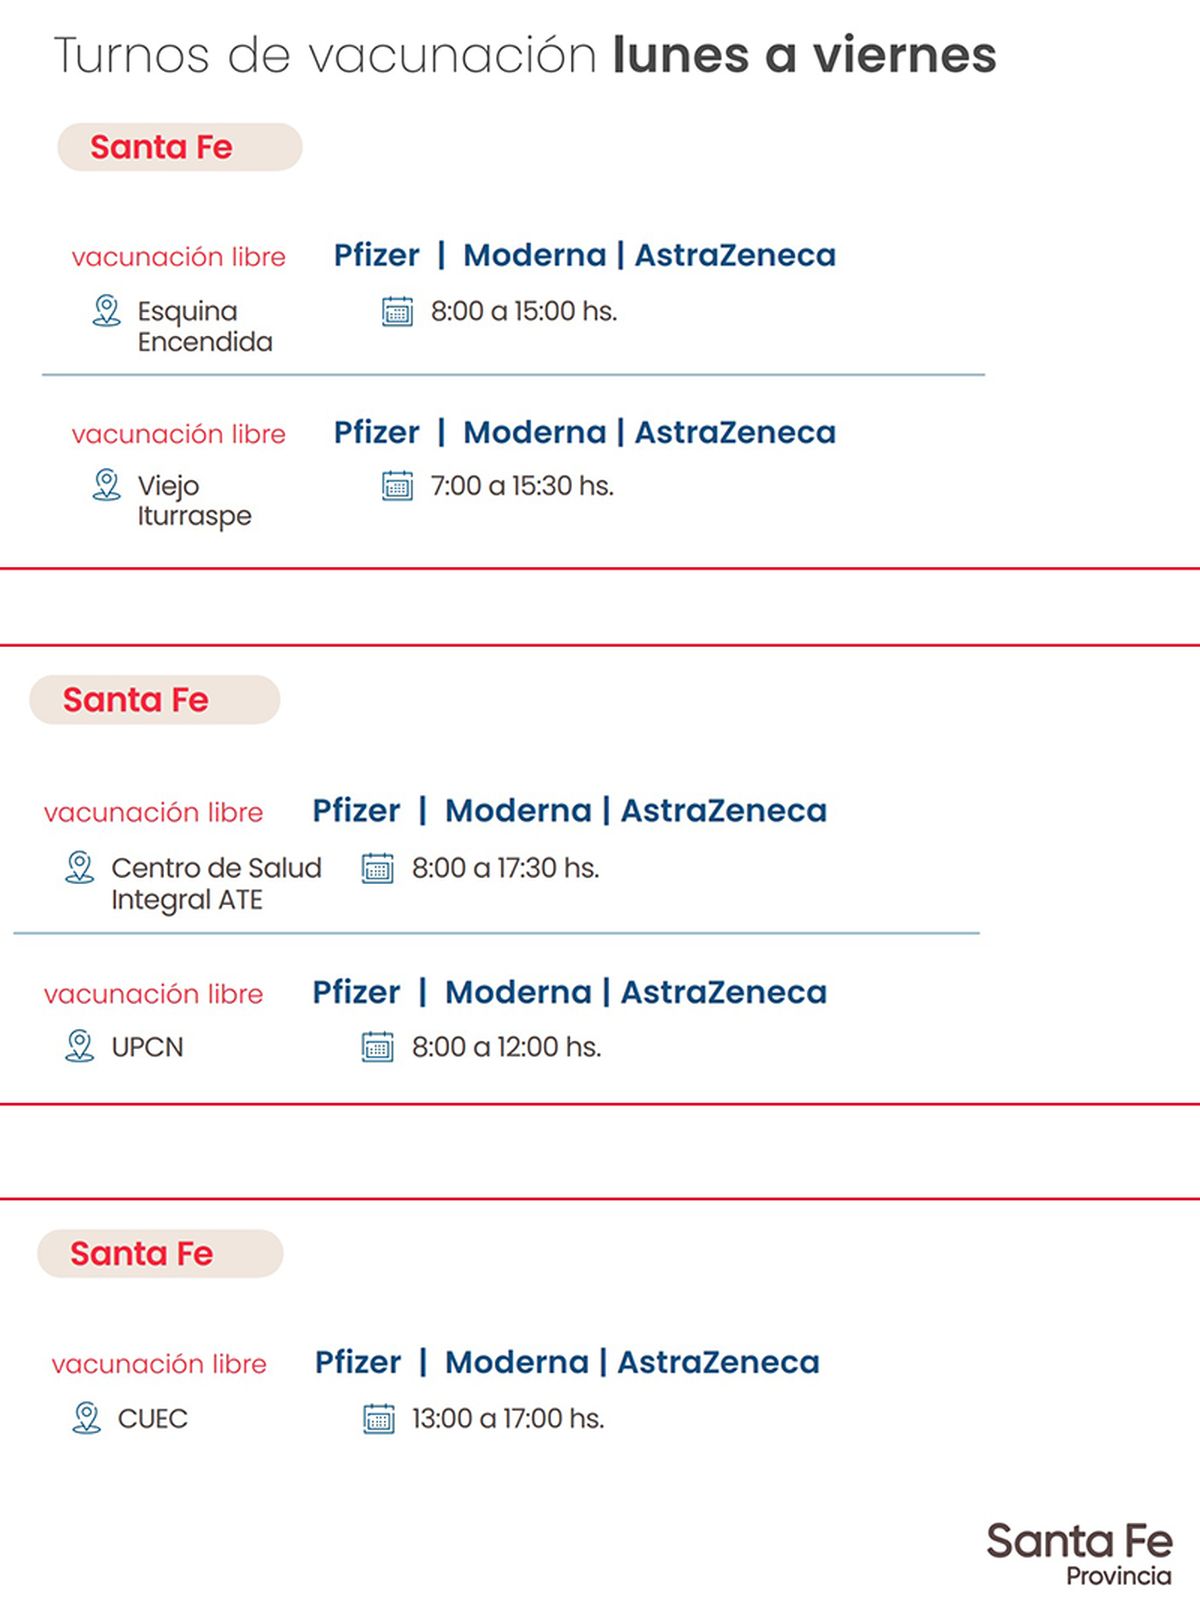Click the calendar icon next to 7:00 a 15:30 hs.
Image resolution: width=1200 pixels, height=1616 pixels.
(x=397, y=486)
